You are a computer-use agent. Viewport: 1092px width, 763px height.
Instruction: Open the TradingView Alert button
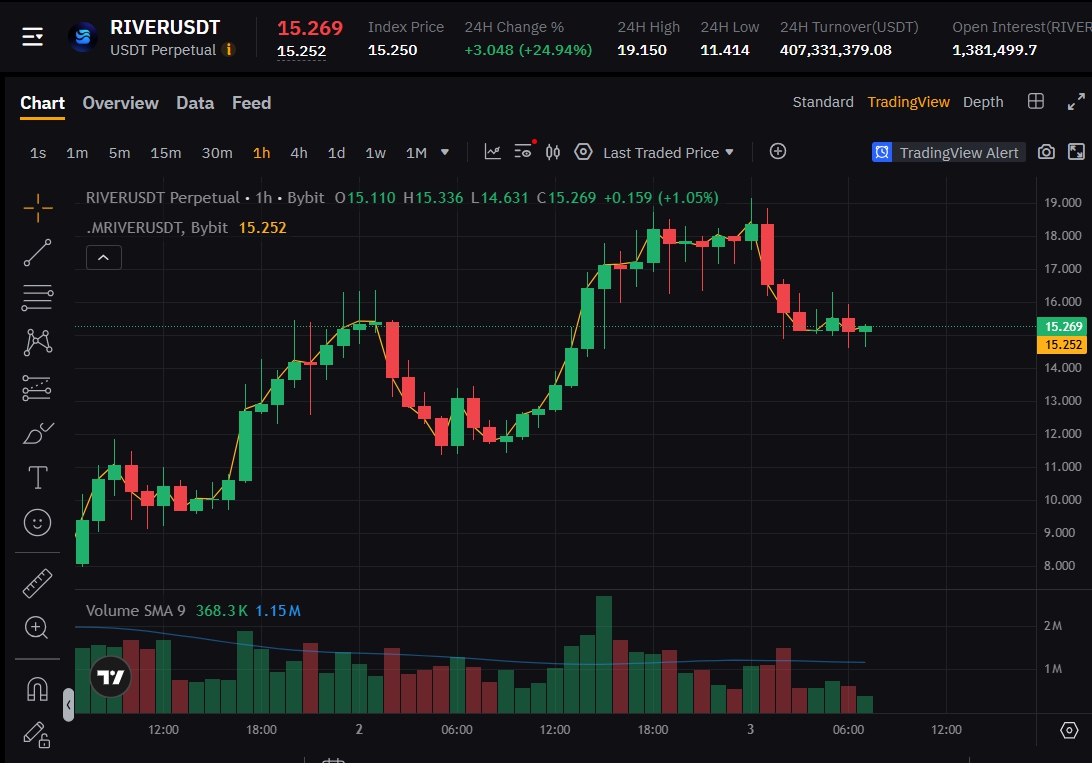pyautogui.click(x=949, y=152)
